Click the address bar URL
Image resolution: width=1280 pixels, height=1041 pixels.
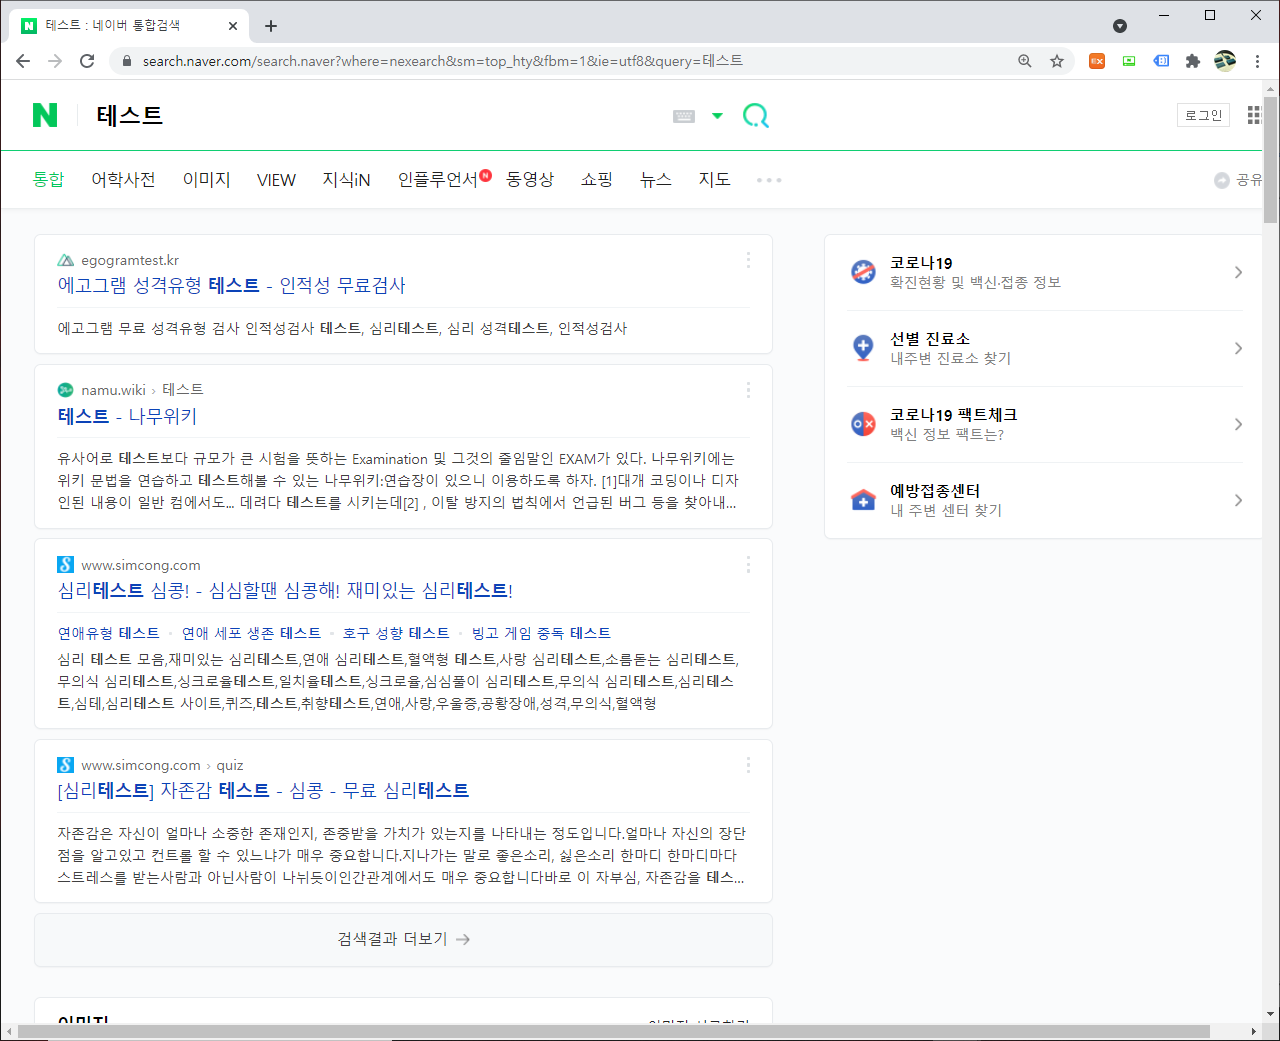pos(442,61)
